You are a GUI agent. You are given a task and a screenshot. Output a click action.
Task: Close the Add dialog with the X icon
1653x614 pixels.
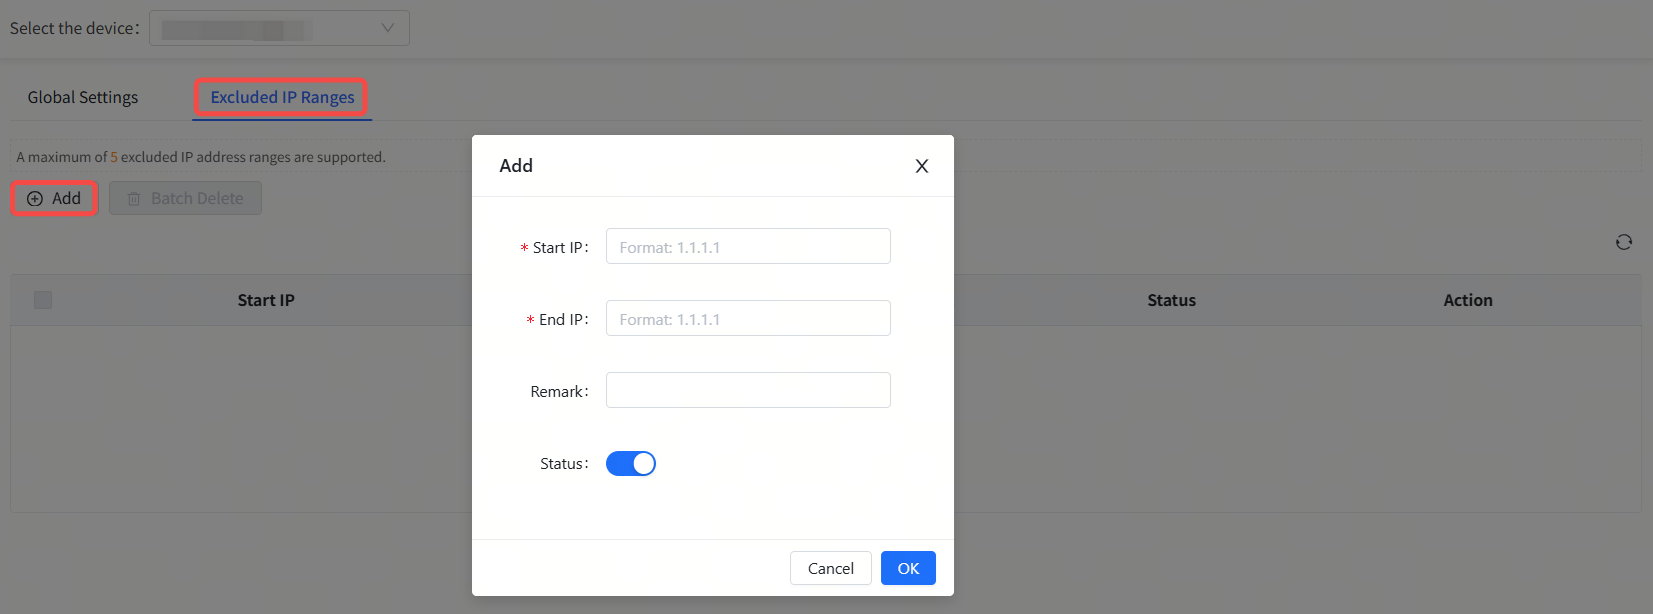(x=921, y=166)
